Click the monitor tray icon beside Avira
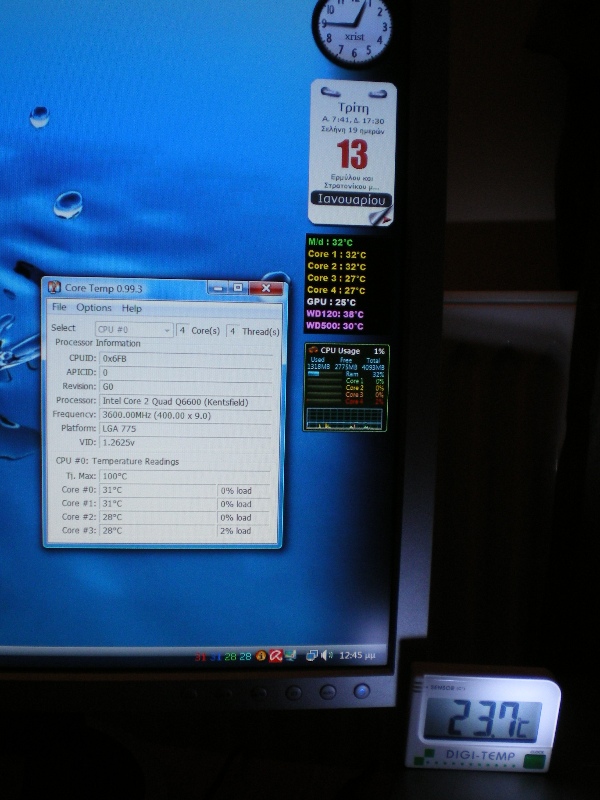This screenshot has width=600, height=800. pos(291,656)
